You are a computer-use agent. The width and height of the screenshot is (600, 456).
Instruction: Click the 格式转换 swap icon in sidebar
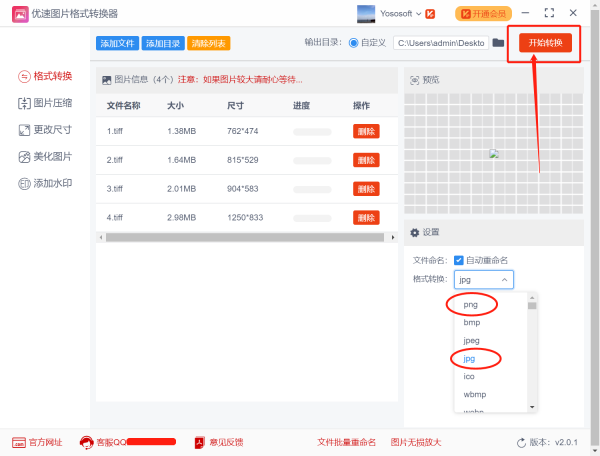click(x=24, y=77)
